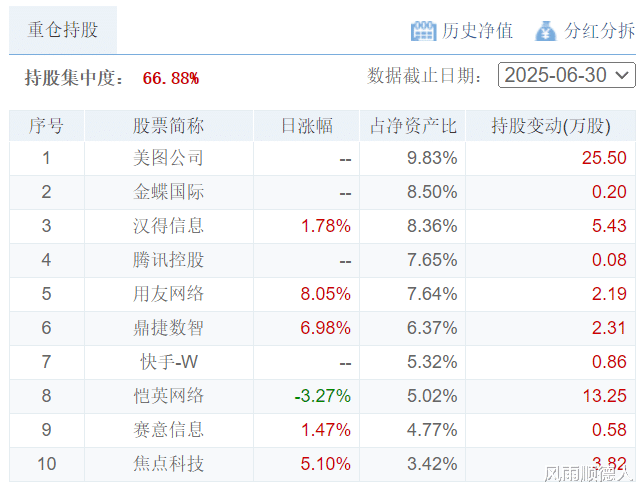Click 7.65% net asset ratio of 腾讯控股

[432, 260]
